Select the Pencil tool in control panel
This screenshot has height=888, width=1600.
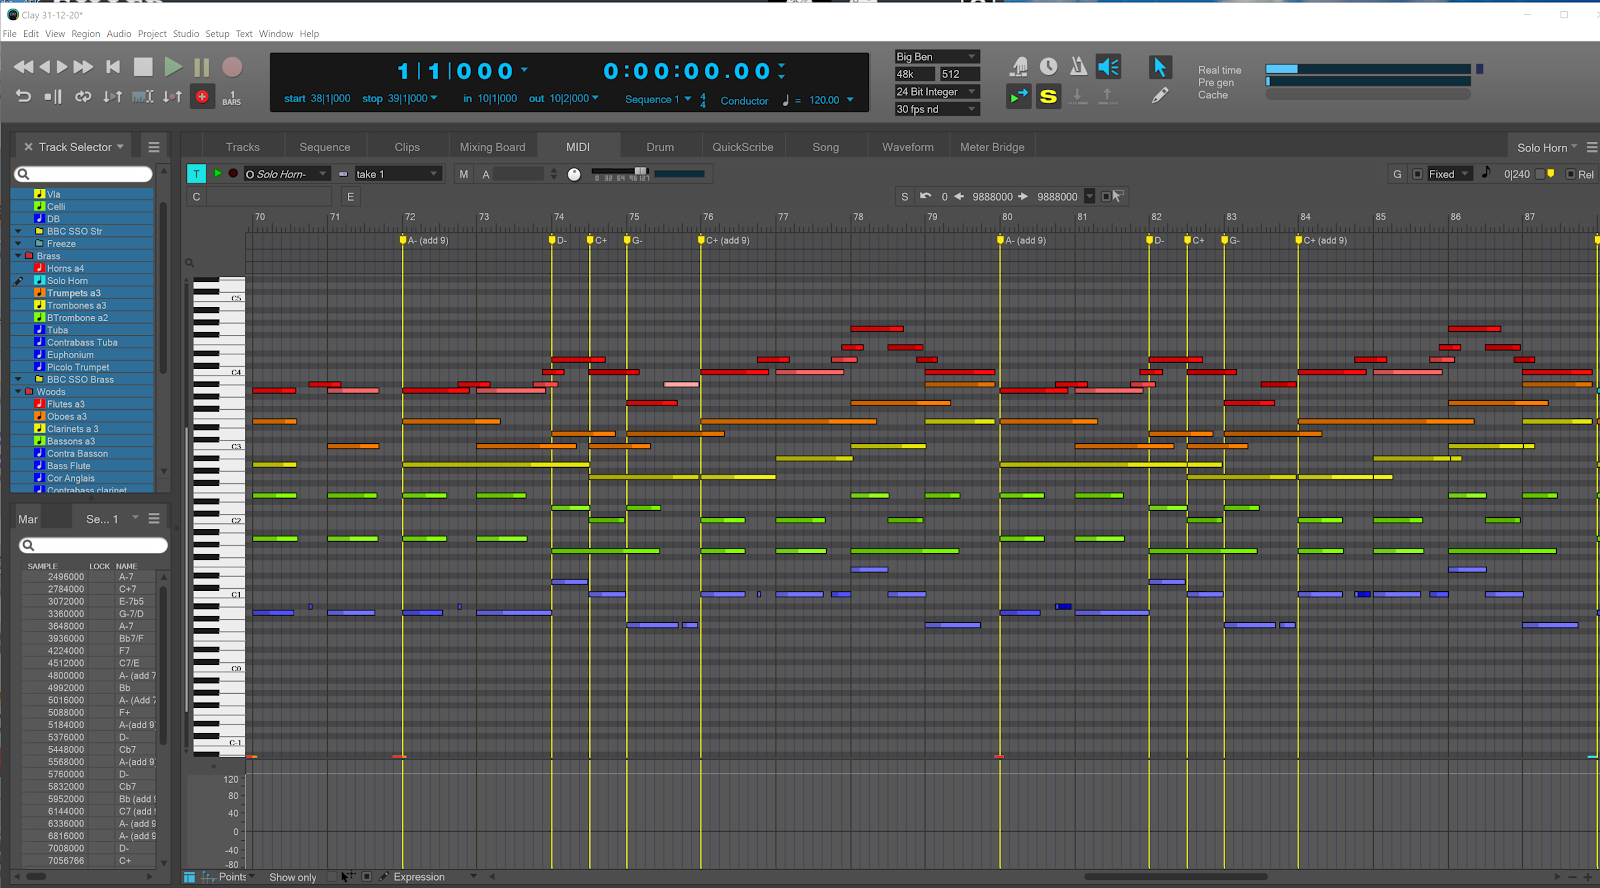tap(1159, 96)
